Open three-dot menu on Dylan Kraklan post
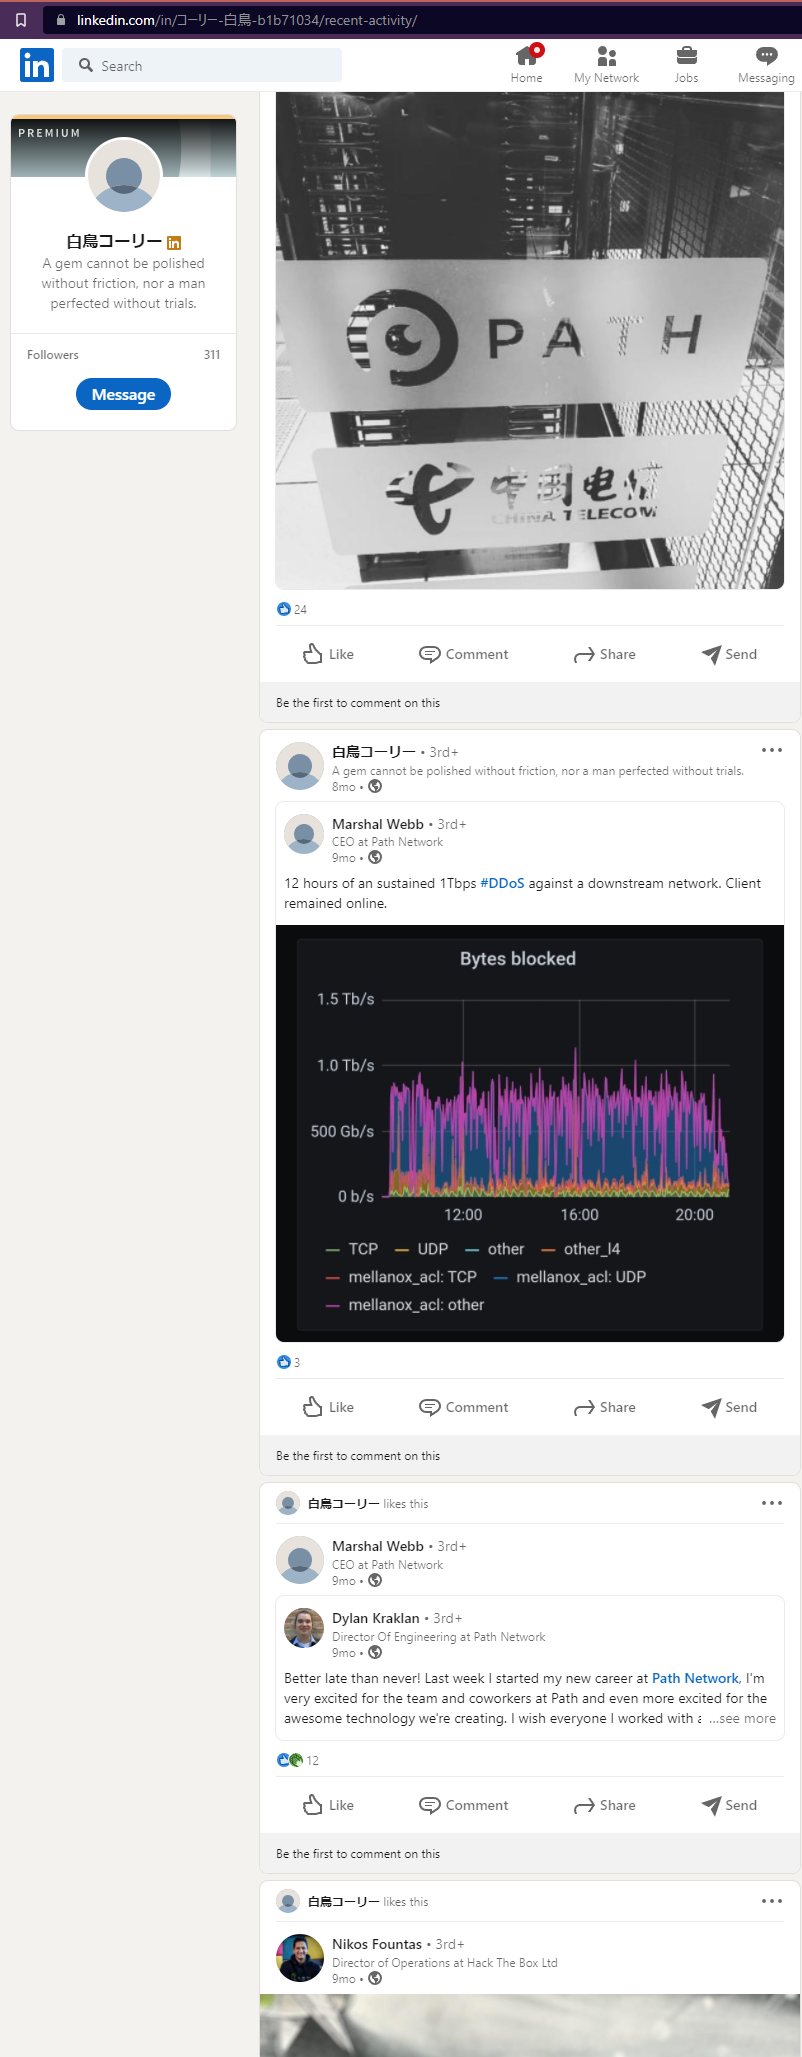This screenshot has width=802, height=2057. point(771,1503)
